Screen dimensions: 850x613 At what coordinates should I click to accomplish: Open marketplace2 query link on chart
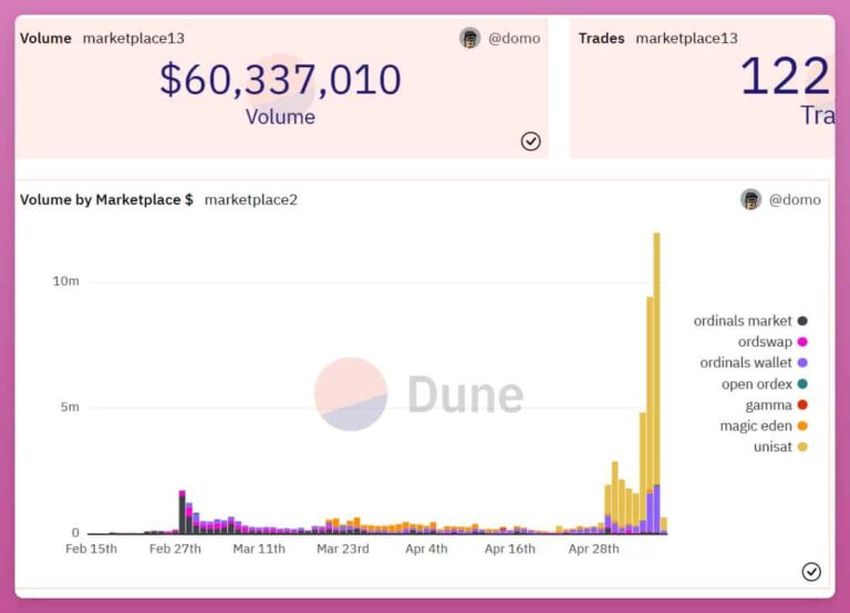point(250,200)
